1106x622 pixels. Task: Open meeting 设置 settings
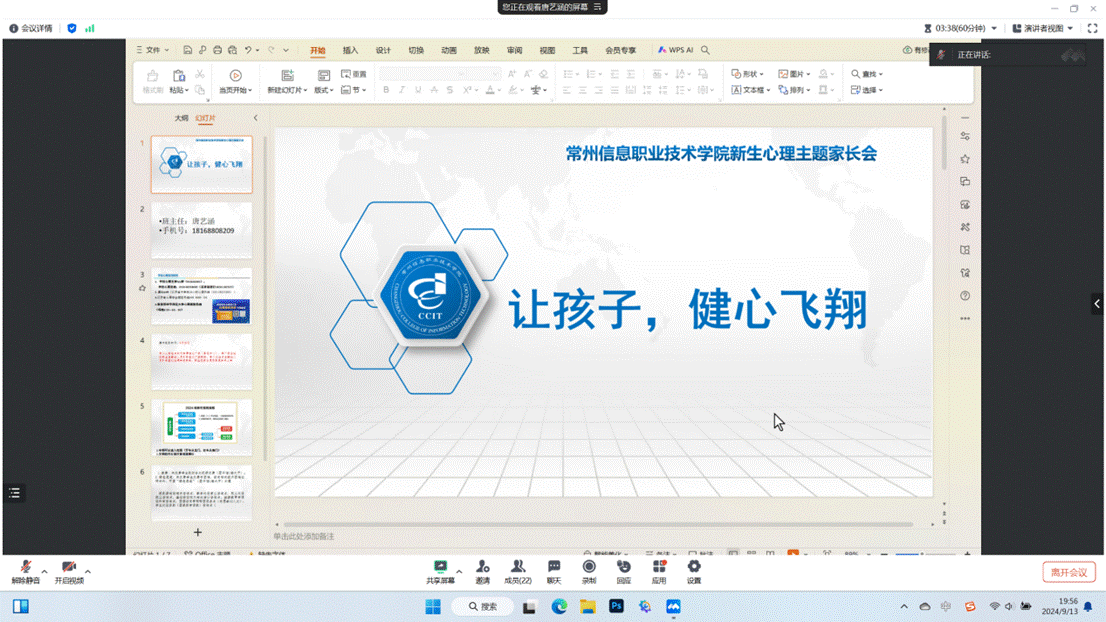point(694,572)
